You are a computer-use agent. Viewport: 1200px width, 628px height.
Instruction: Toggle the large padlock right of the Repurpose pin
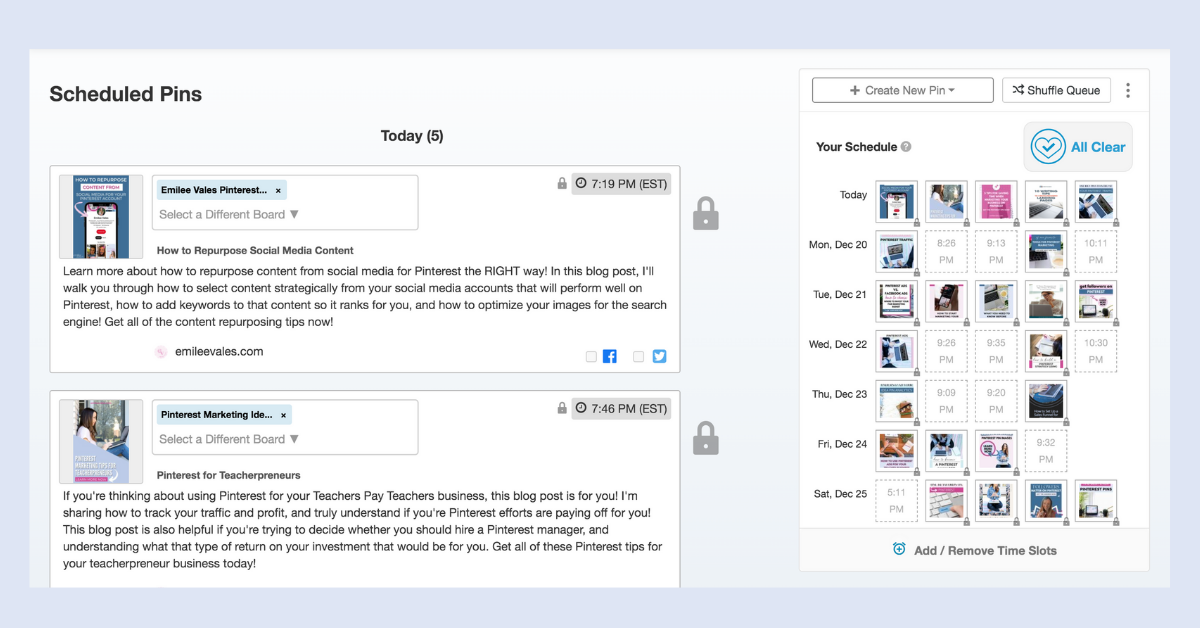click(706, 213)
